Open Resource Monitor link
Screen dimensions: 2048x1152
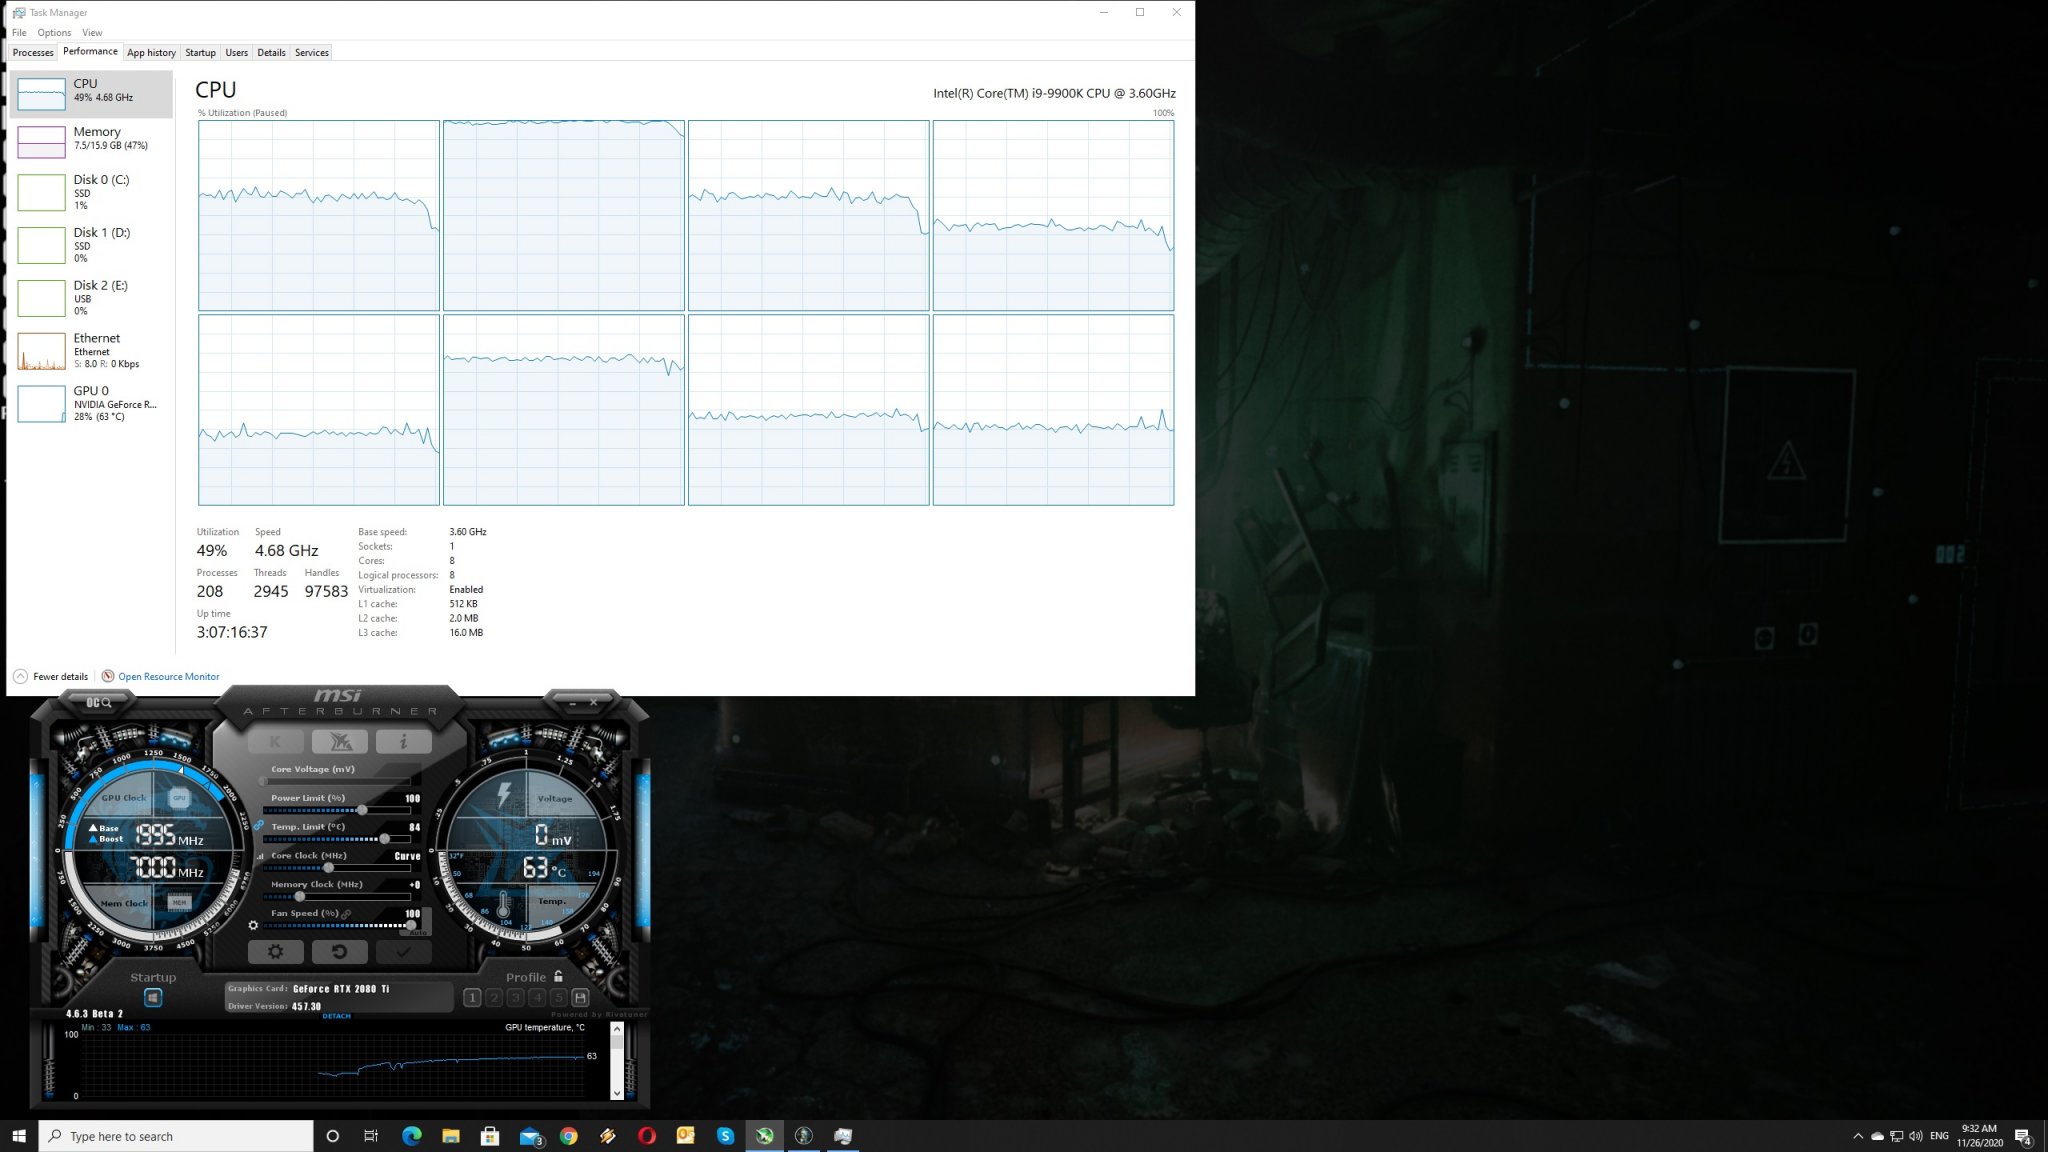pos(167,676)
